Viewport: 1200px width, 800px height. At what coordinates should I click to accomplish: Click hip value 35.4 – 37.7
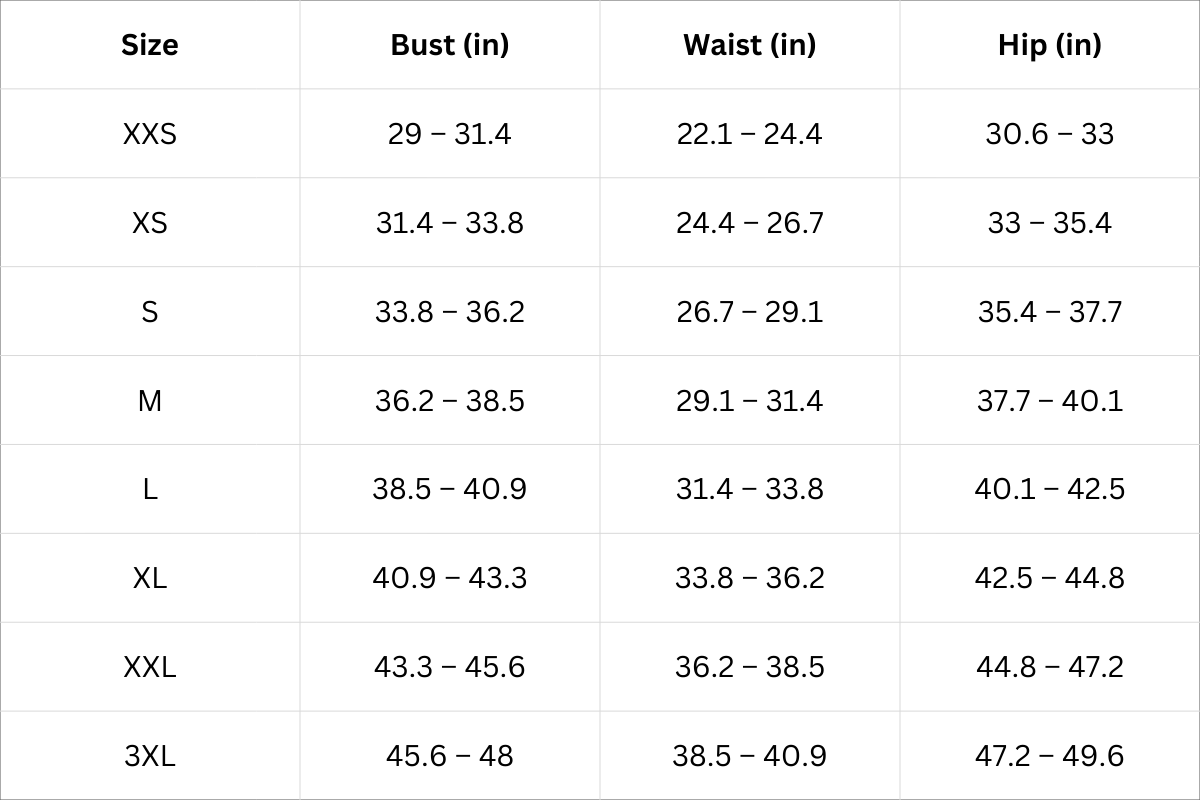click(1050, 312)
